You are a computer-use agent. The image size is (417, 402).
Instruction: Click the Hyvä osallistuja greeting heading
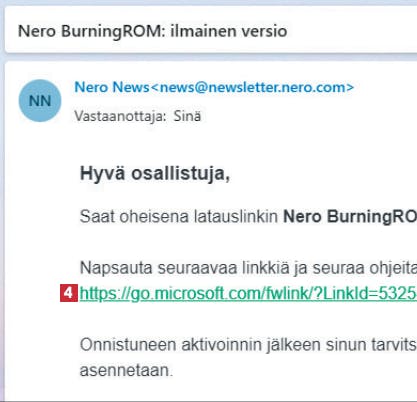(x=155, y=174)
